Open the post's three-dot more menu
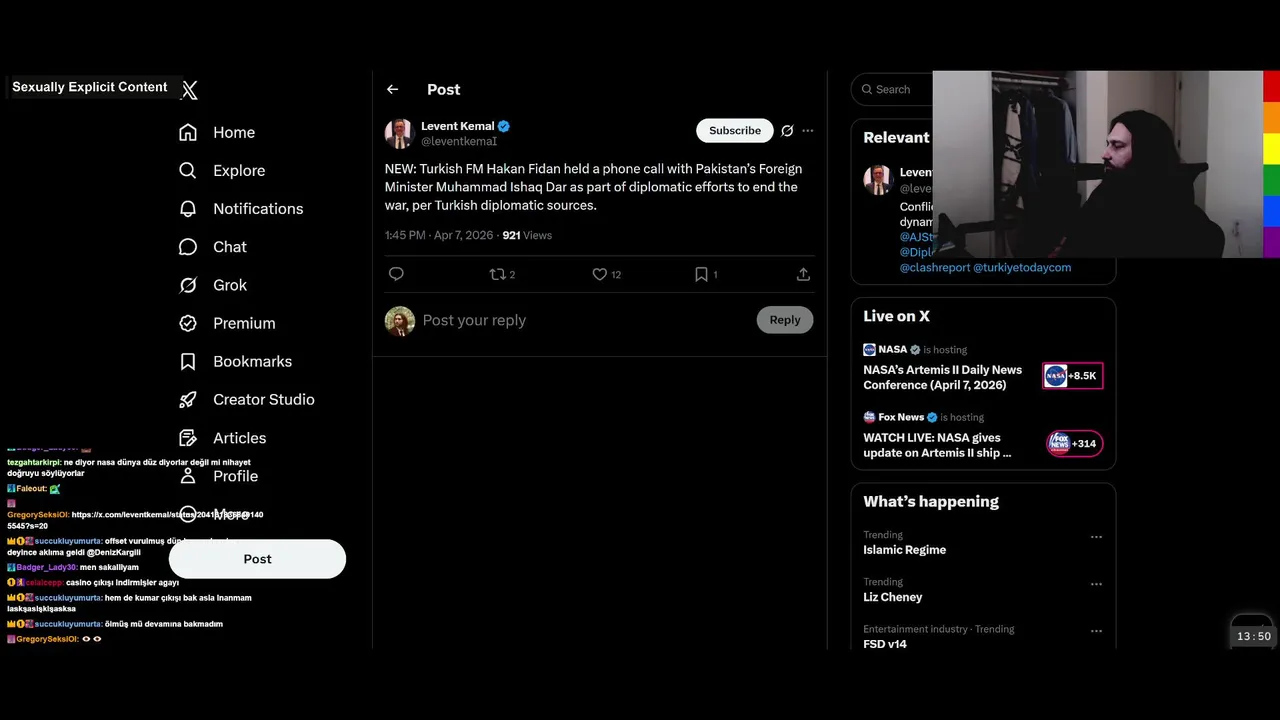This screenshot has width=1280, height=720. (x=808, y=131)
